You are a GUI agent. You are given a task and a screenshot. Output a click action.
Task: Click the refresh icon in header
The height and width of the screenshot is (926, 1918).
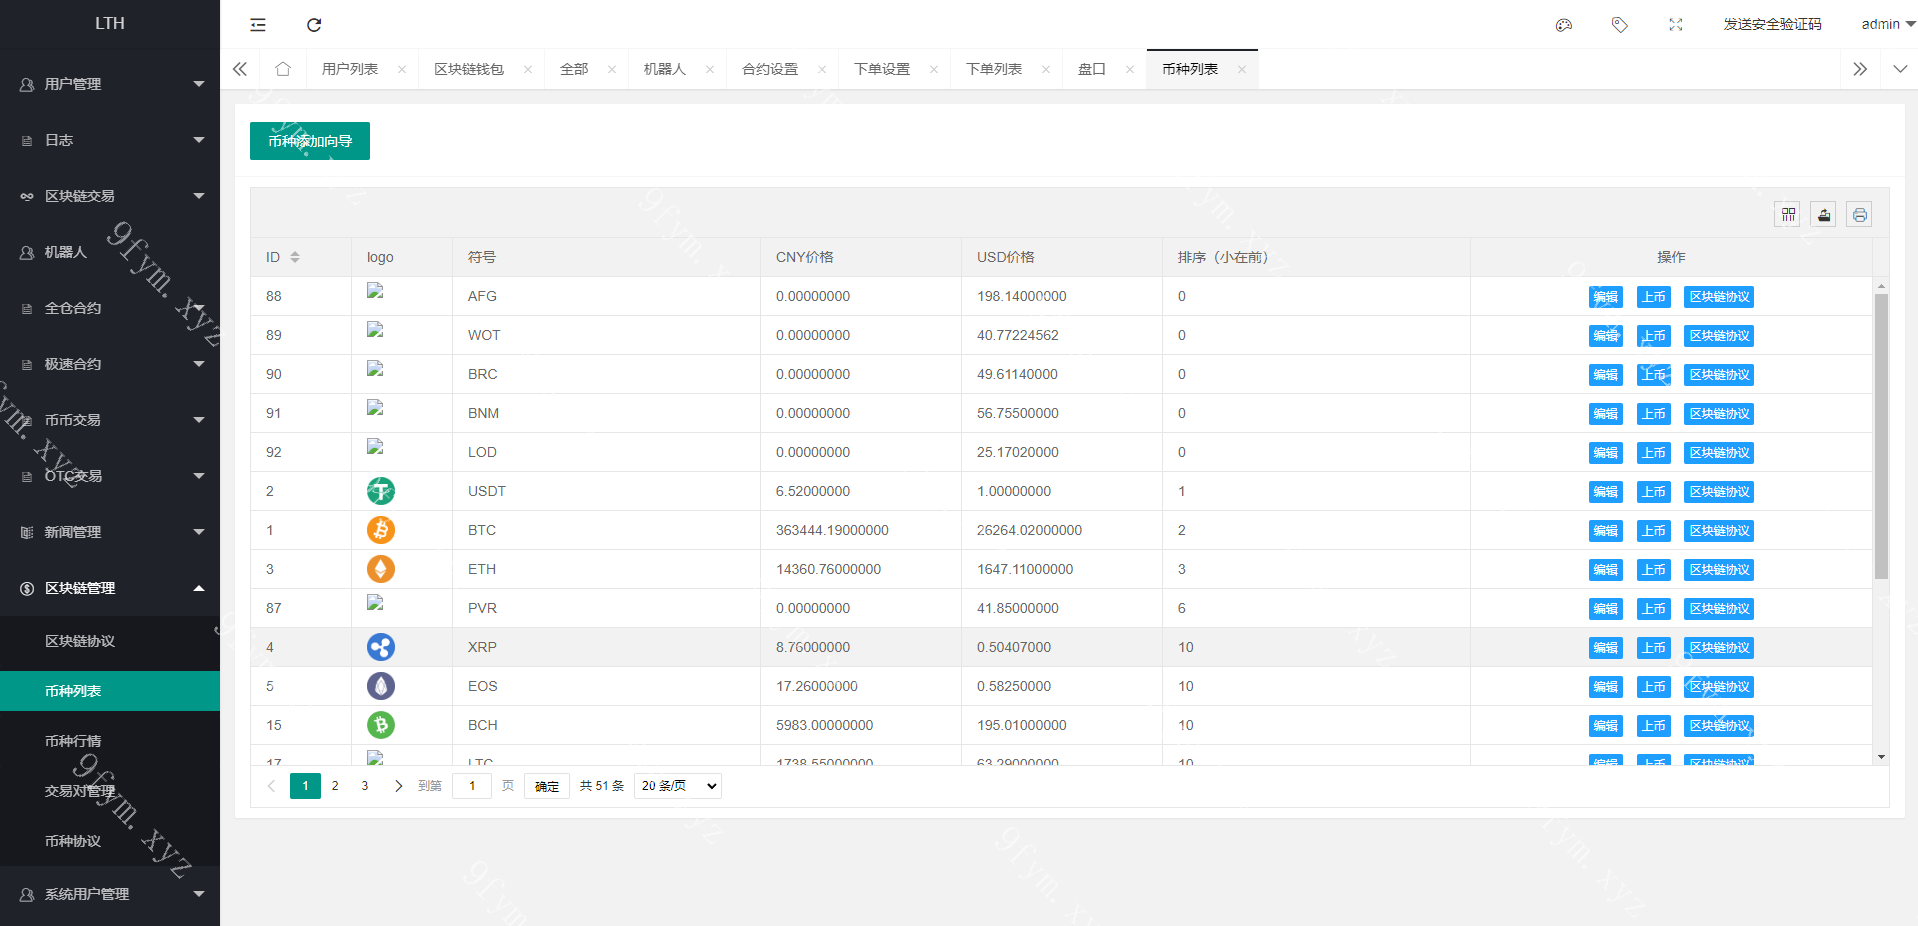(314, 25)
